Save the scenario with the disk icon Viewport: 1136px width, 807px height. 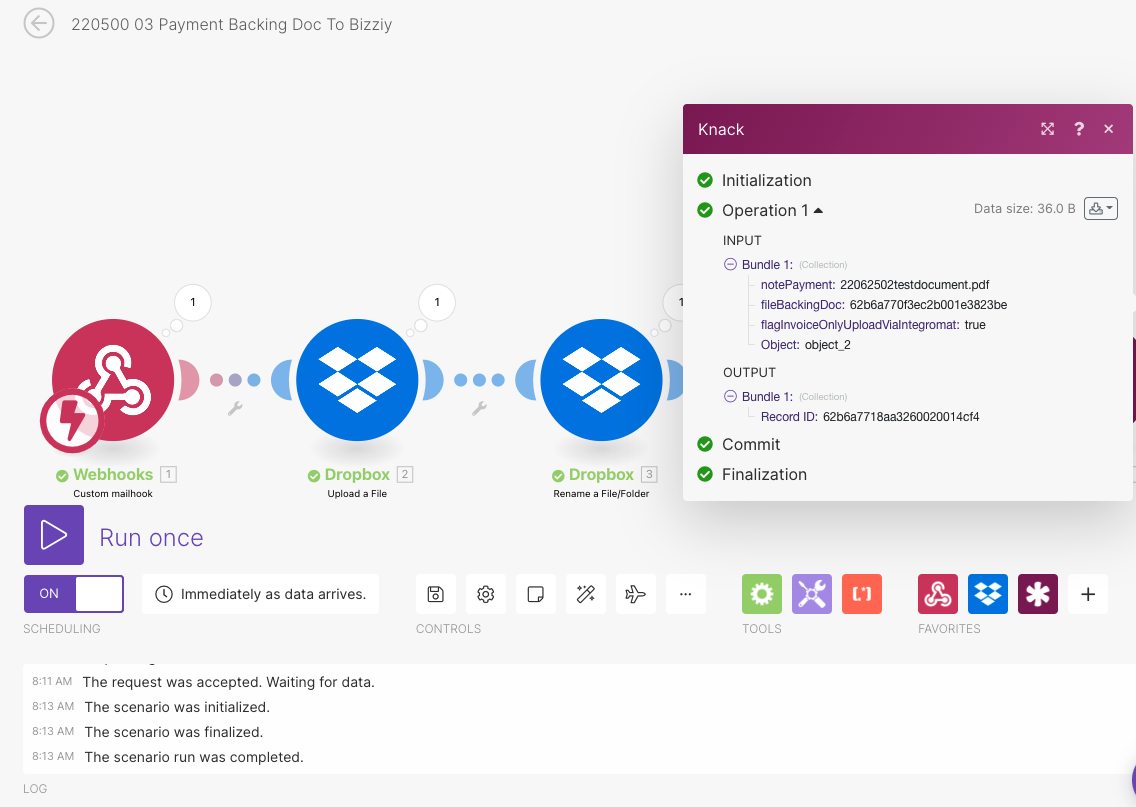[435, 594]
